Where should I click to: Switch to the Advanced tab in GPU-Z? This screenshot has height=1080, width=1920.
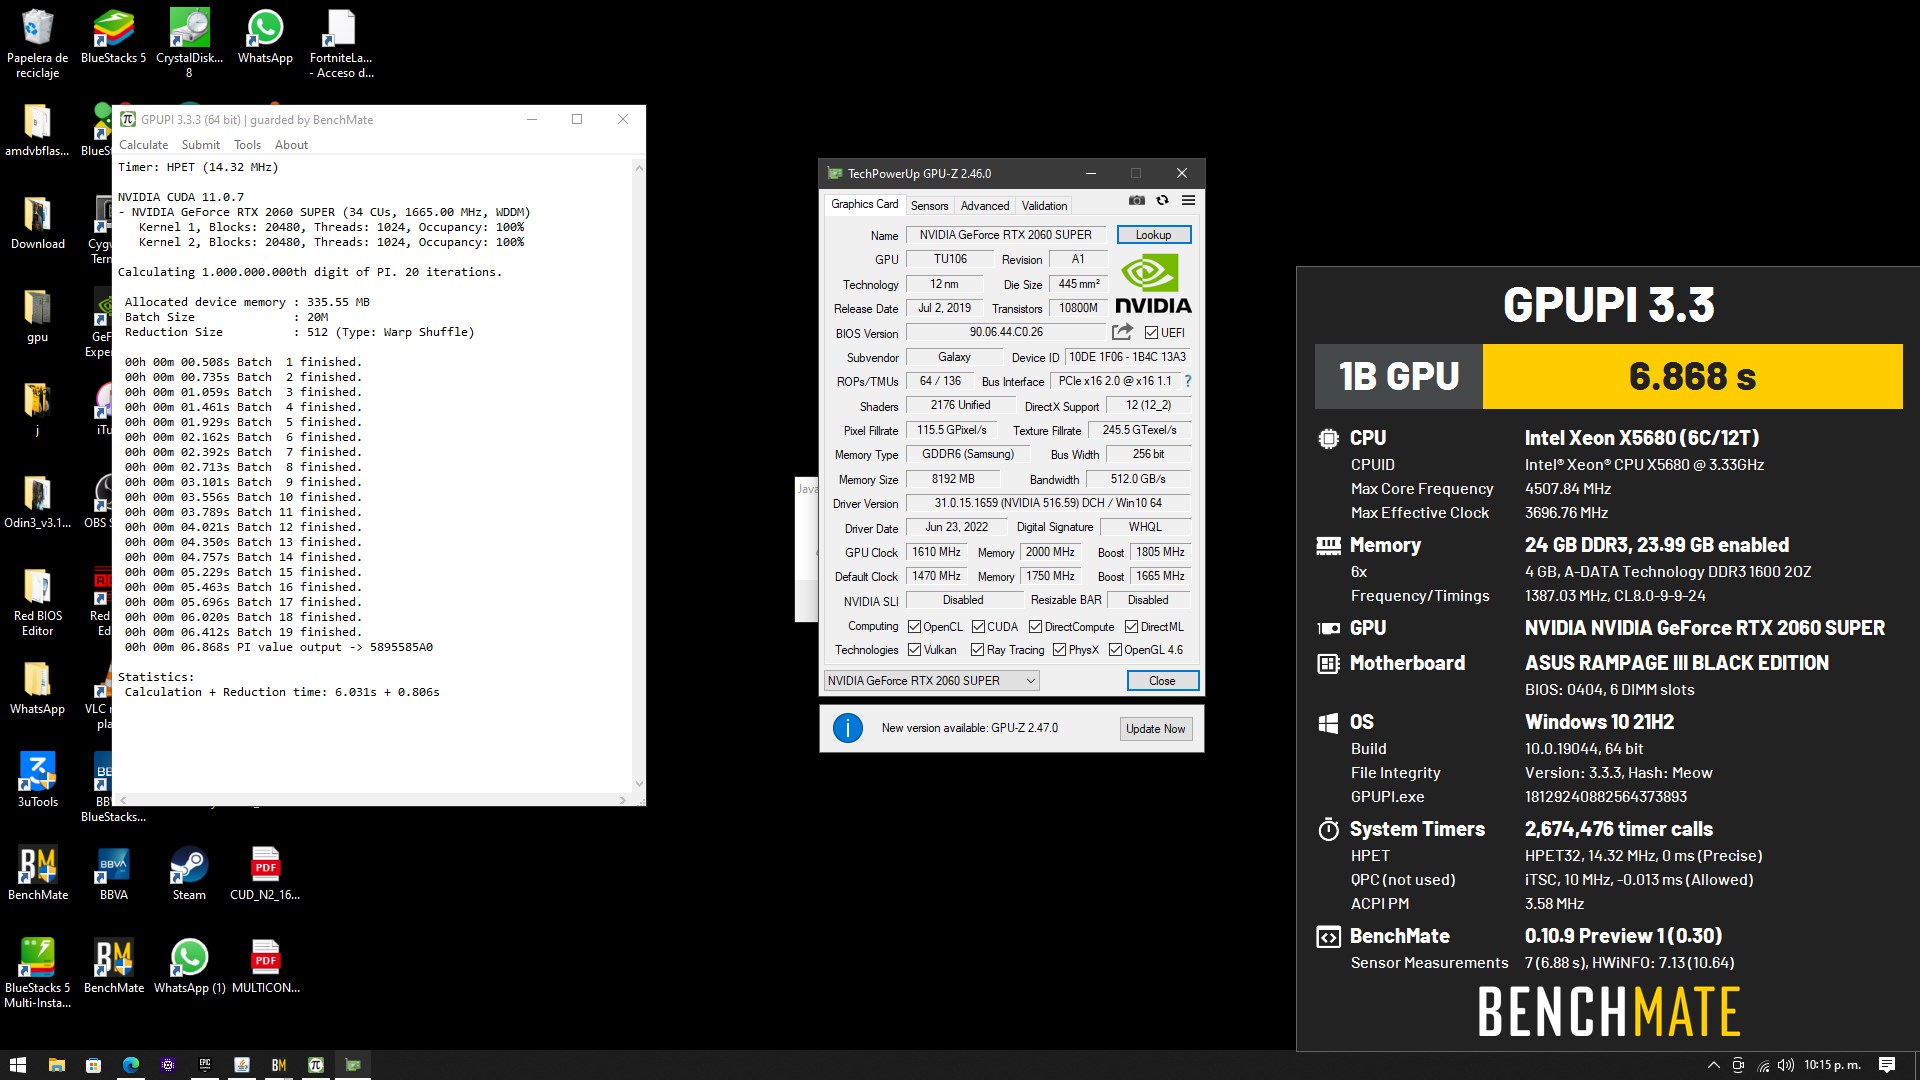985,206
